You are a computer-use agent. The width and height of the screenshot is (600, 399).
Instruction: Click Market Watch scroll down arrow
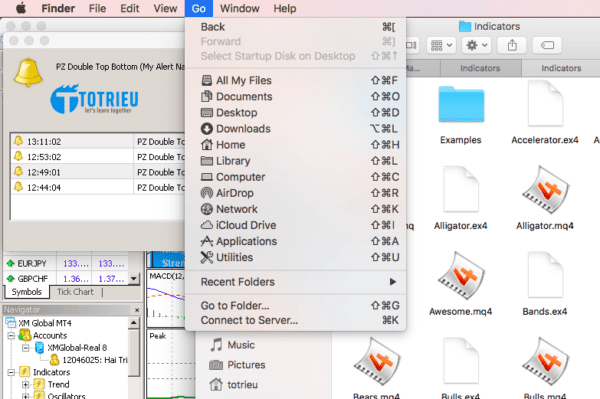pyautogui.click(x=134, y=278)
